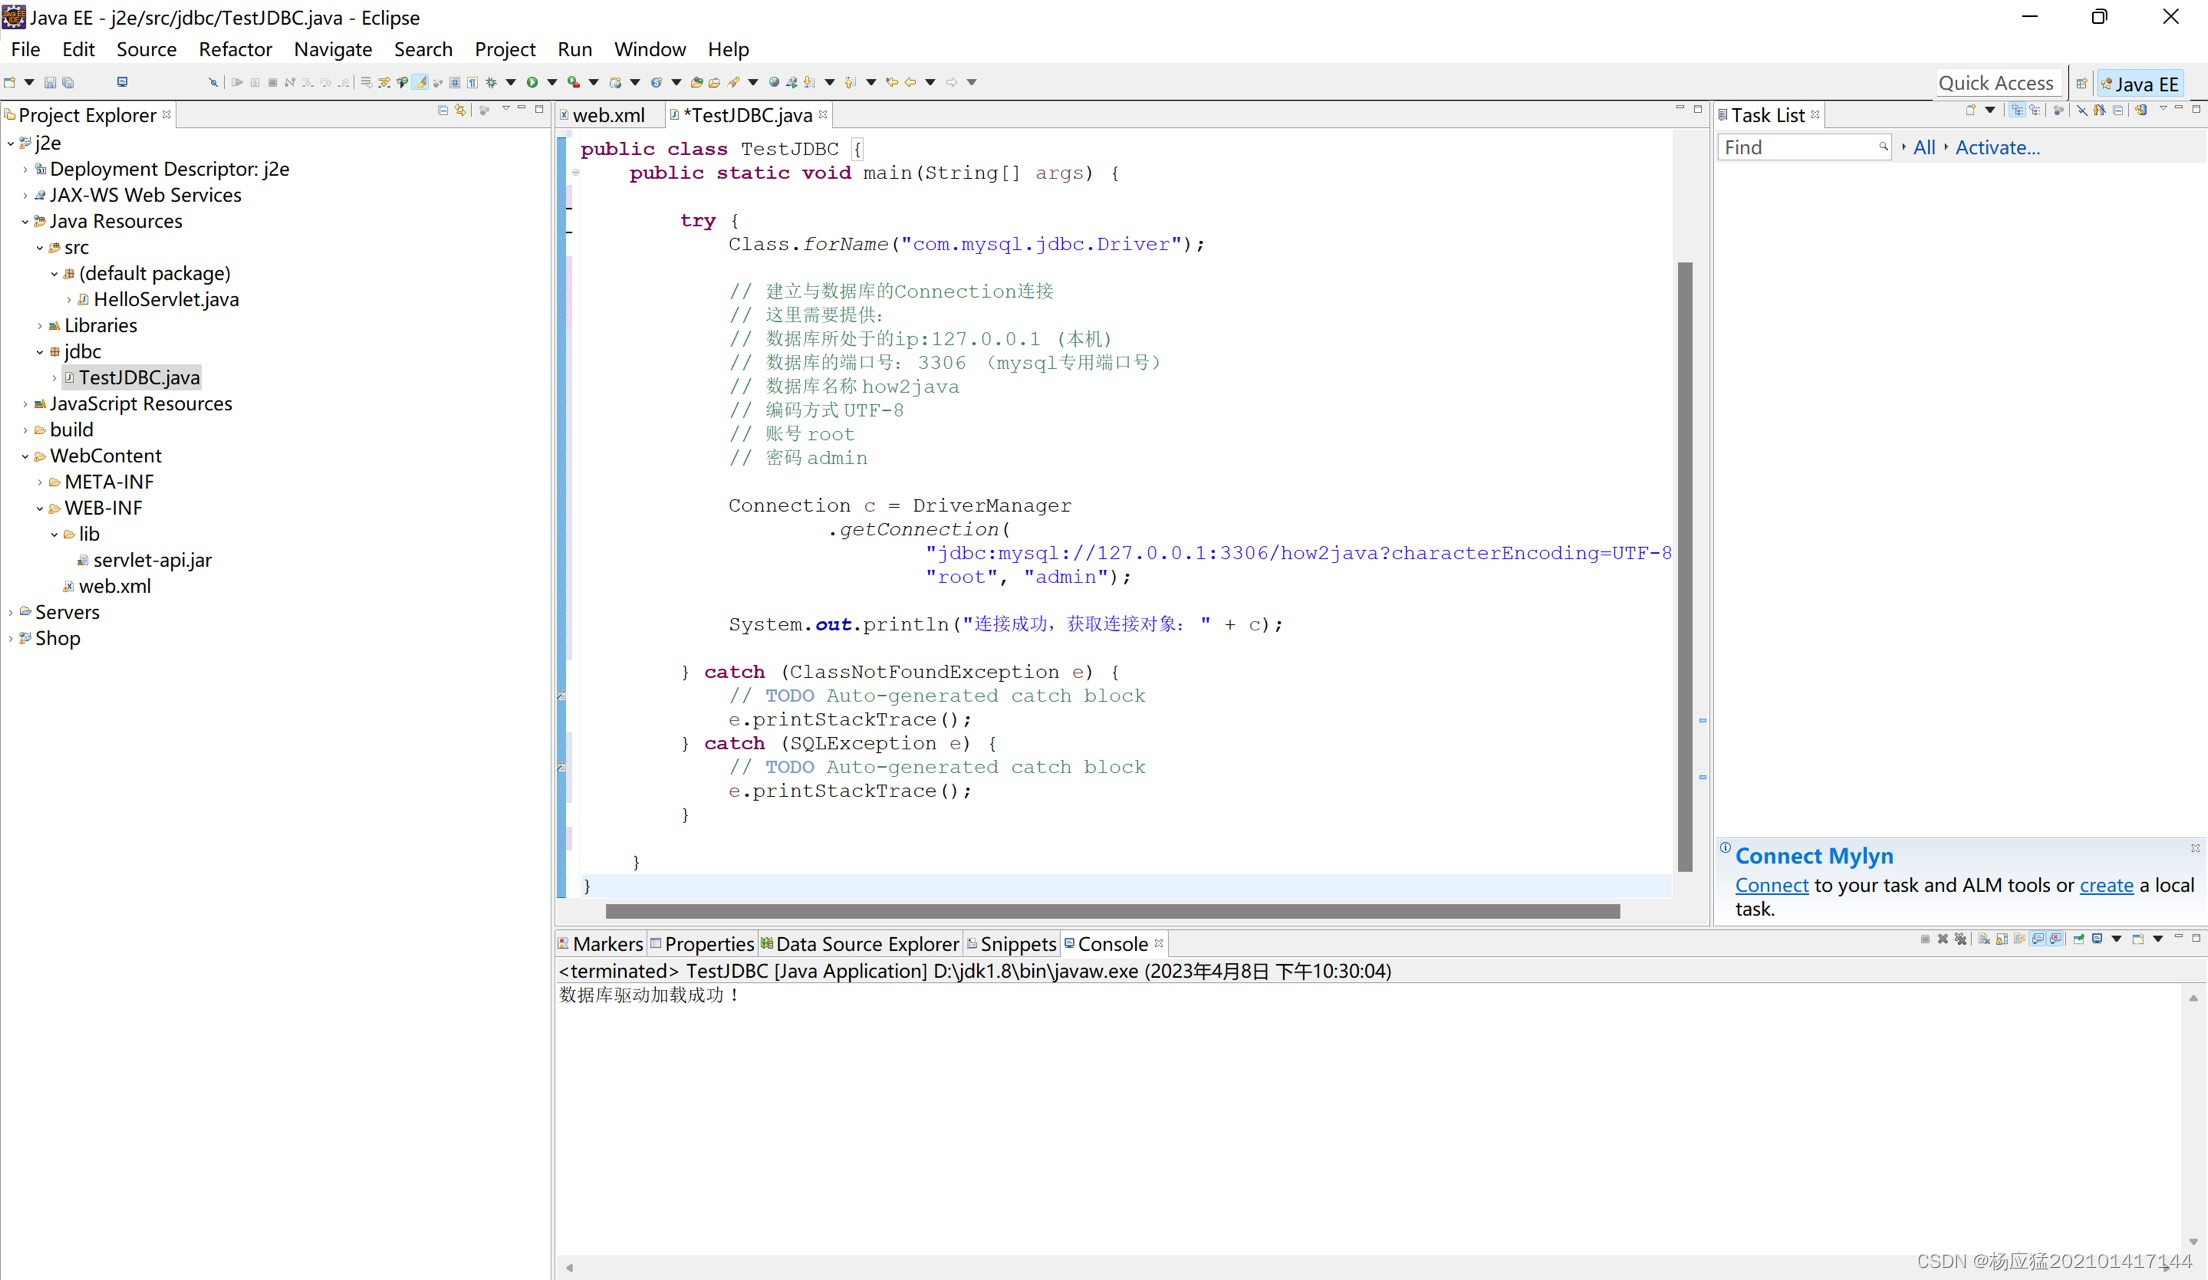Image resolution: width=2208 pixels, height=1280 pixels.
Task: Click Activate... link in Task List
Action: 1997,147
